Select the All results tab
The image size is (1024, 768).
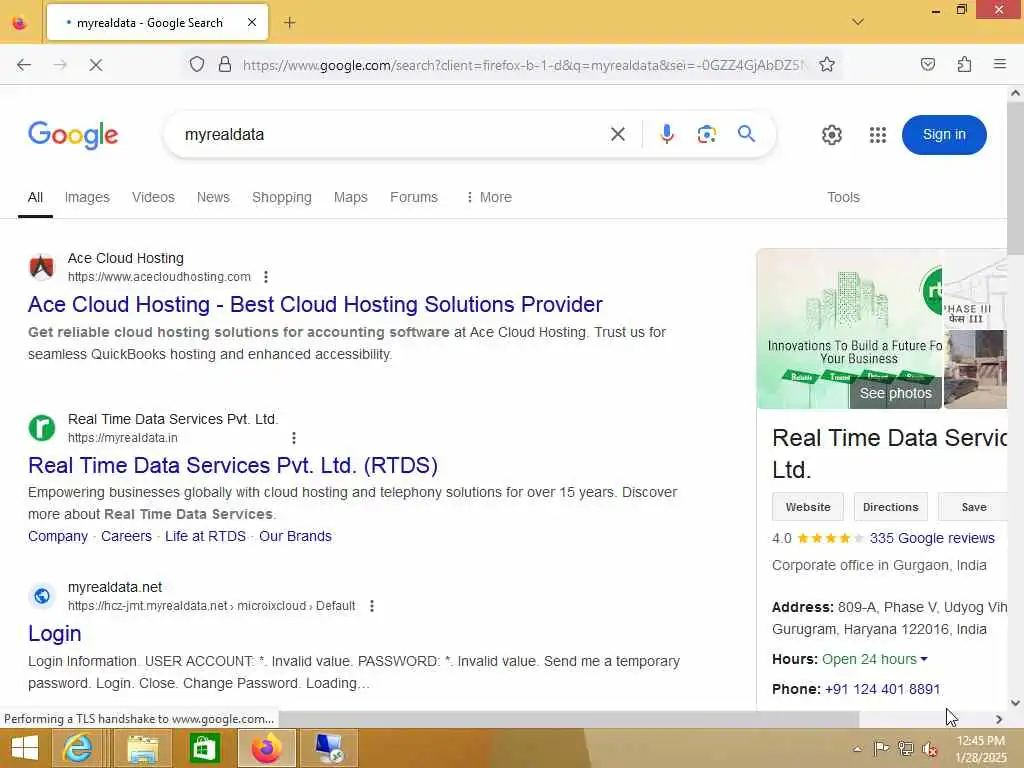[x=35, y=197]
